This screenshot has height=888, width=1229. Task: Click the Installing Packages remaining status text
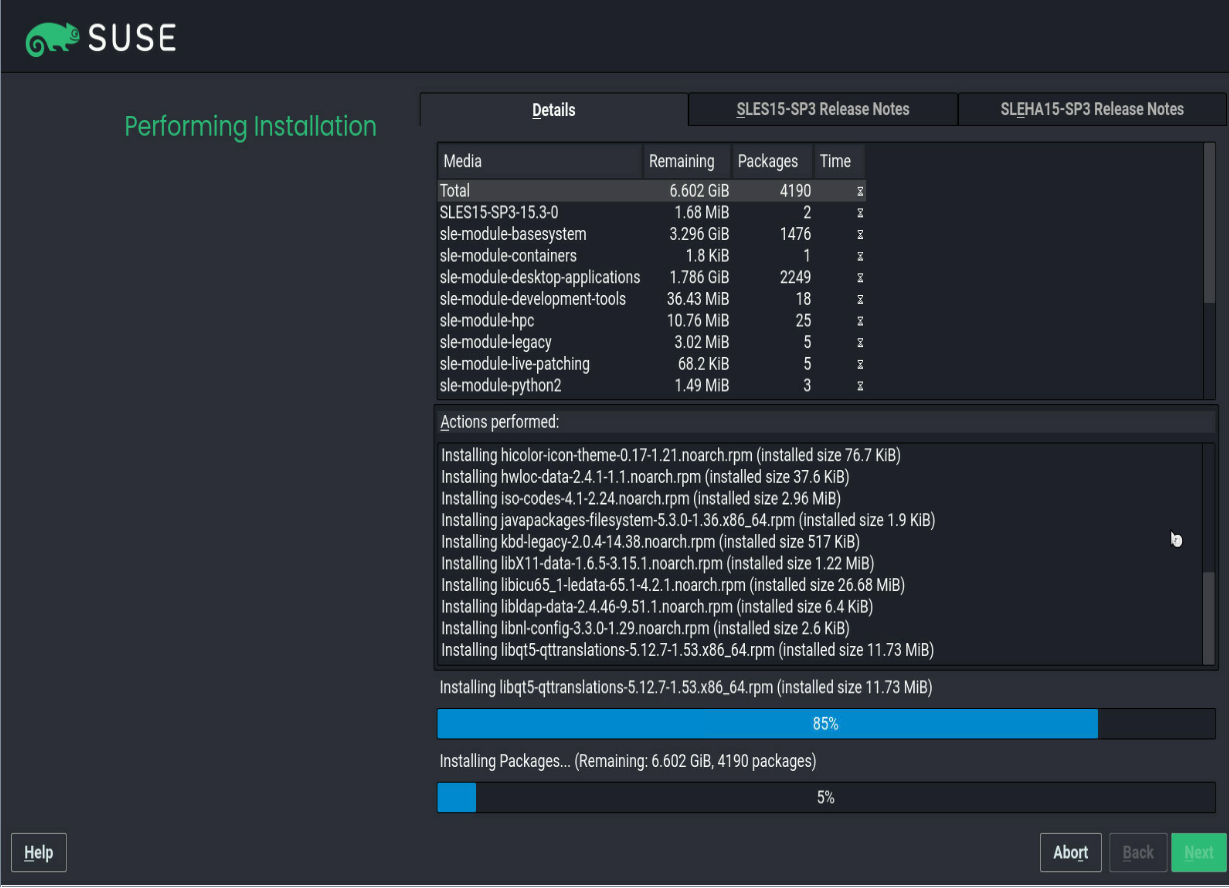(x=628, y=762)
